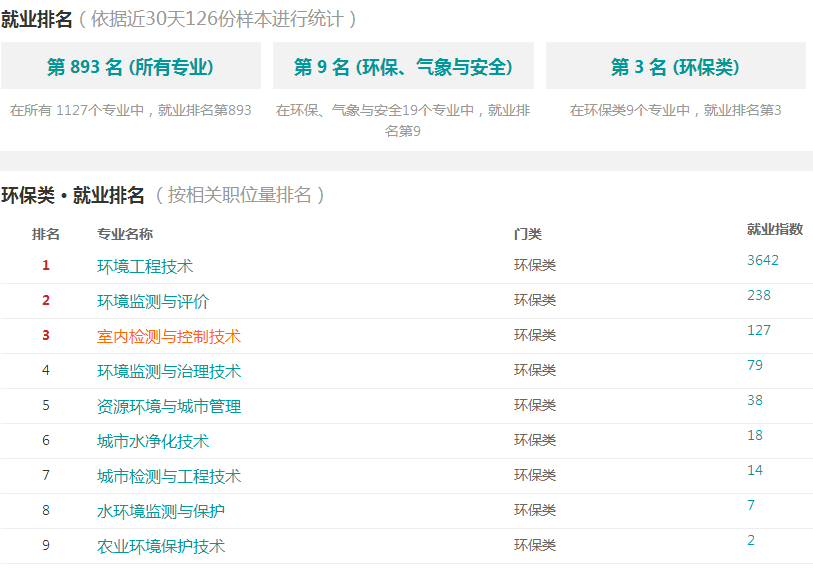Click employment index value 2
The width and height of the screenshot is (813, 569).
point(751,540)
